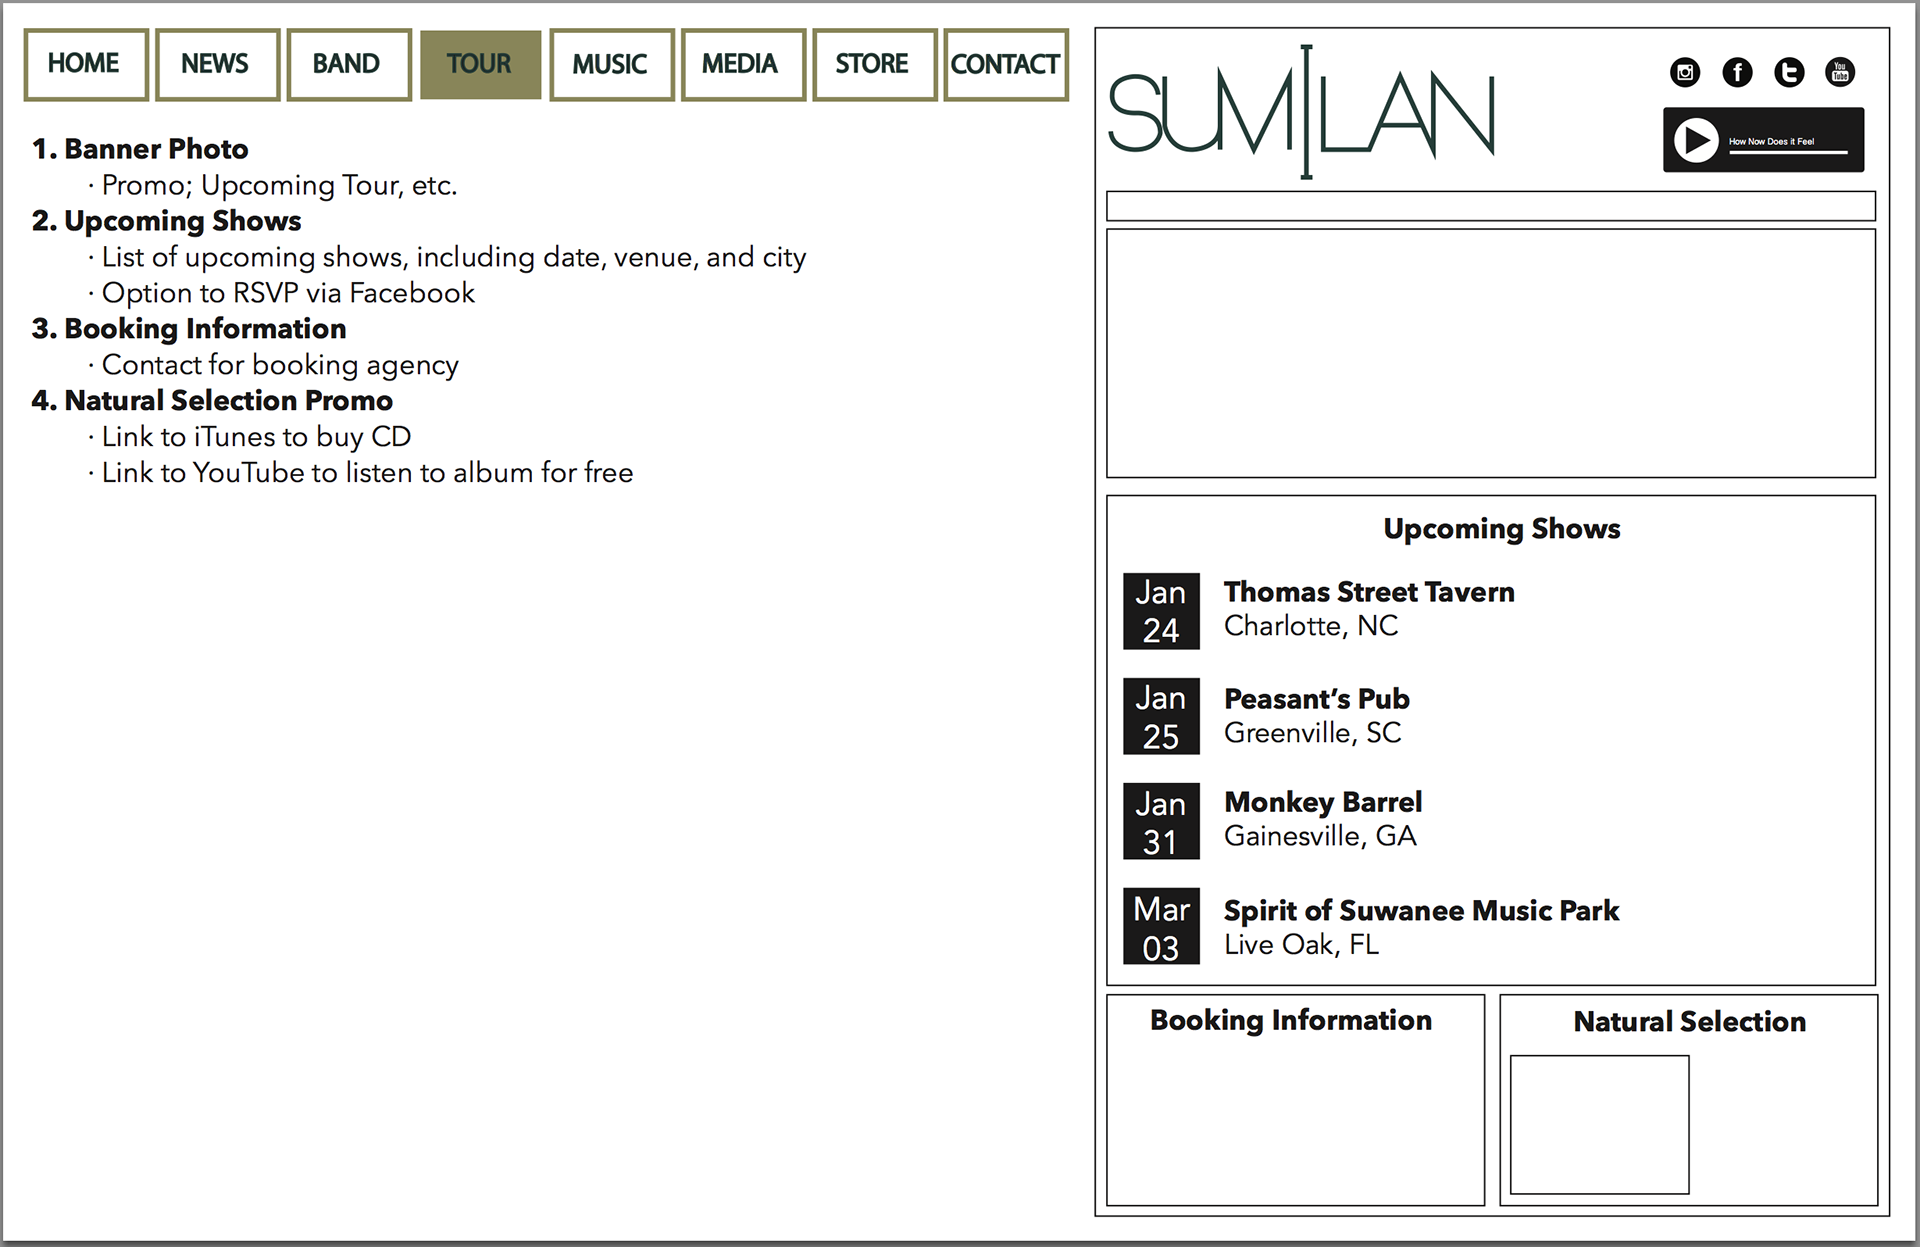This screenshot has height=1247, width=1920.
Task: Select the Jan 24 date badge
Action: (1161, 611)
